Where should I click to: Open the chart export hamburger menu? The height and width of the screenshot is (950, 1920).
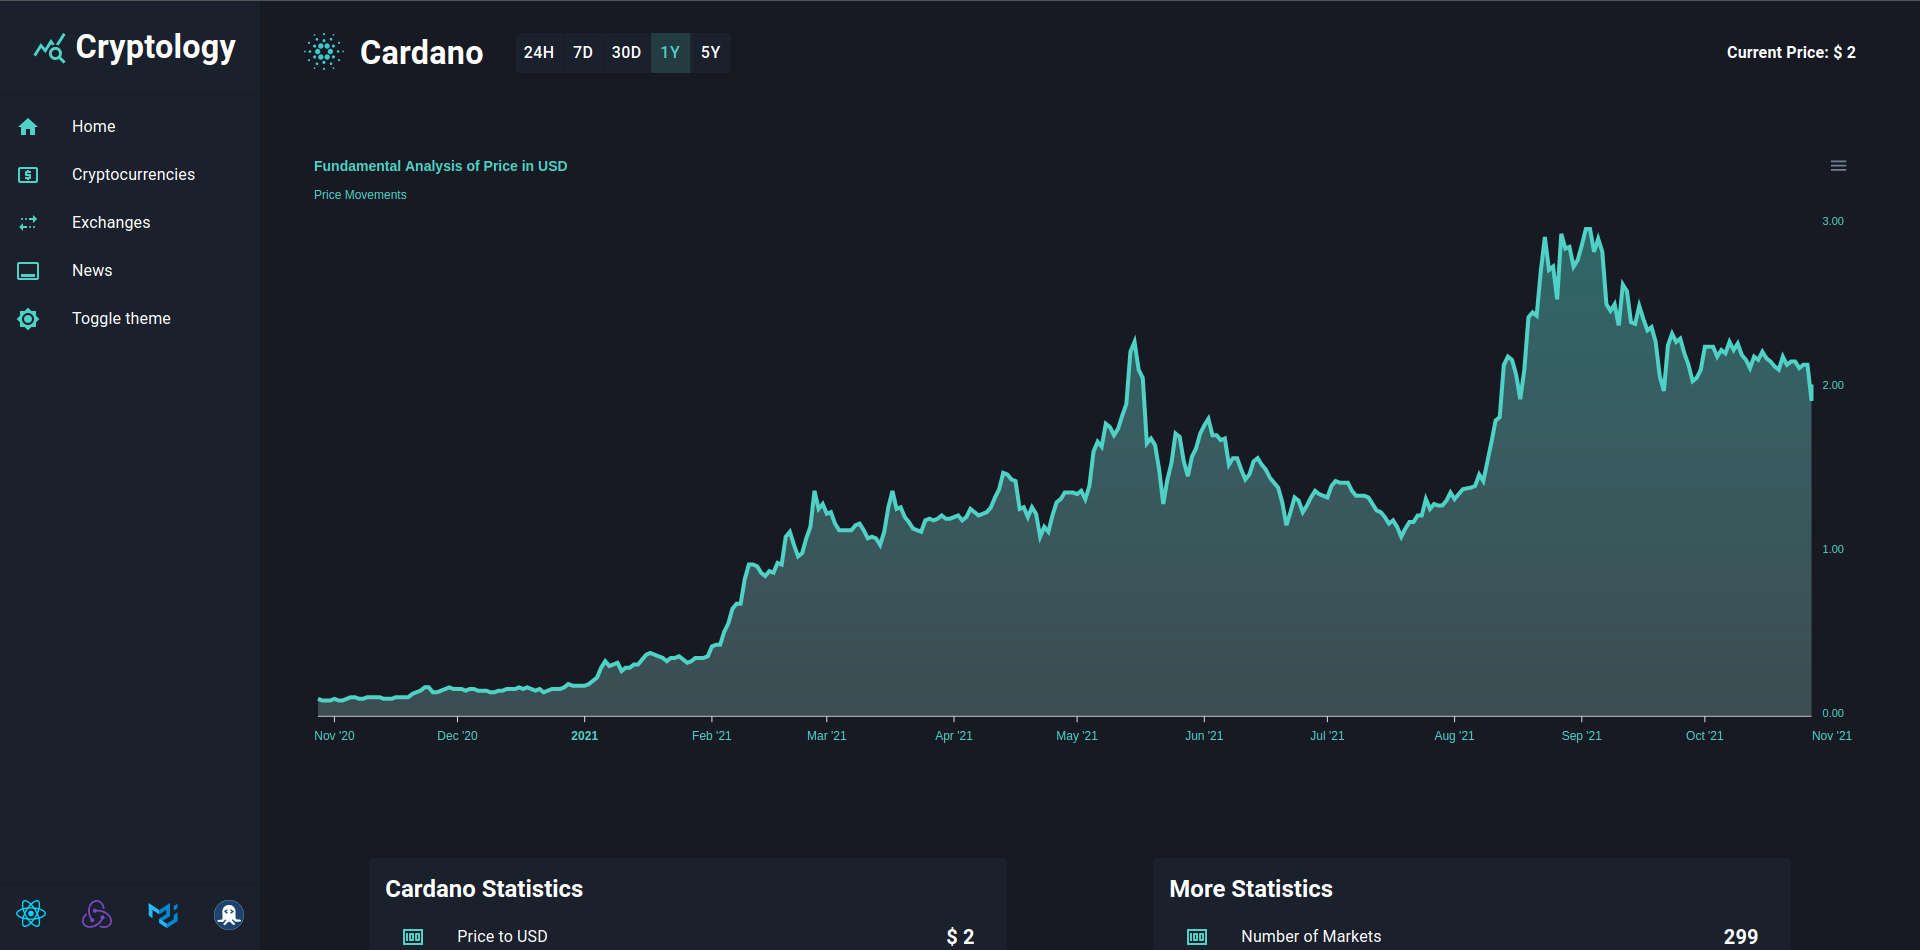1838,165
